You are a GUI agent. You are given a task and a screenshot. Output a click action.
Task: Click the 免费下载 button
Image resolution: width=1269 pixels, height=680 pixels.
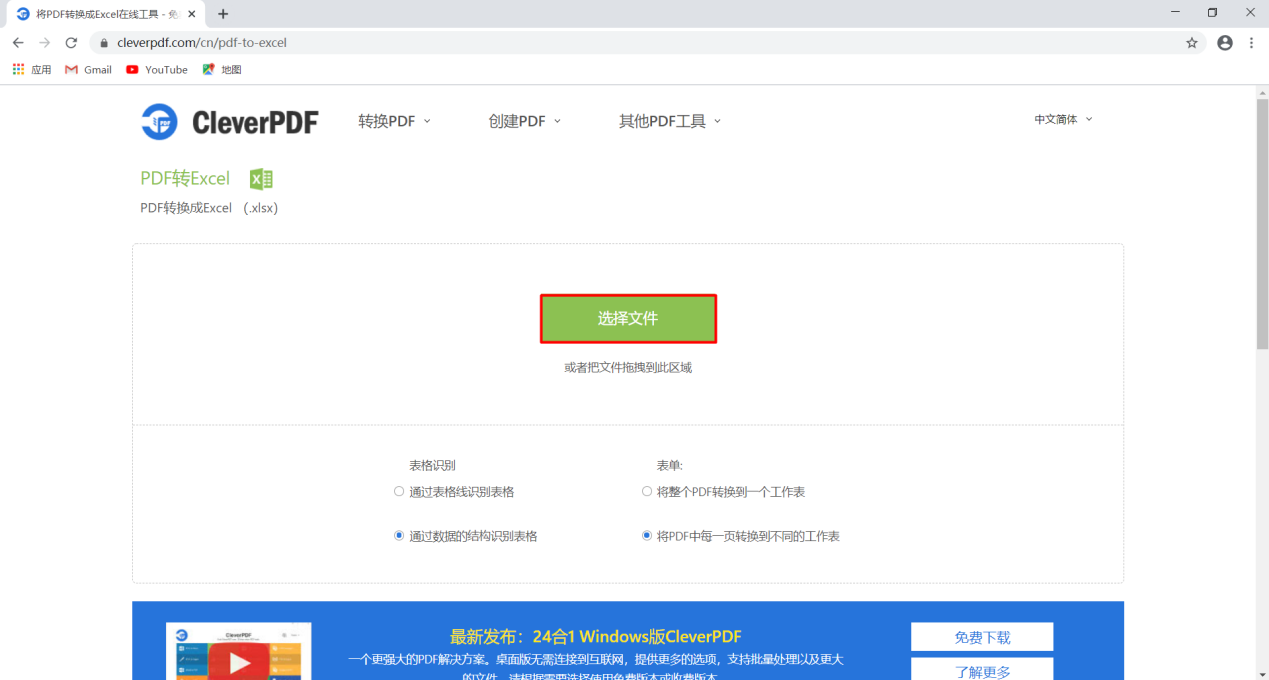[x=982, y=637]
